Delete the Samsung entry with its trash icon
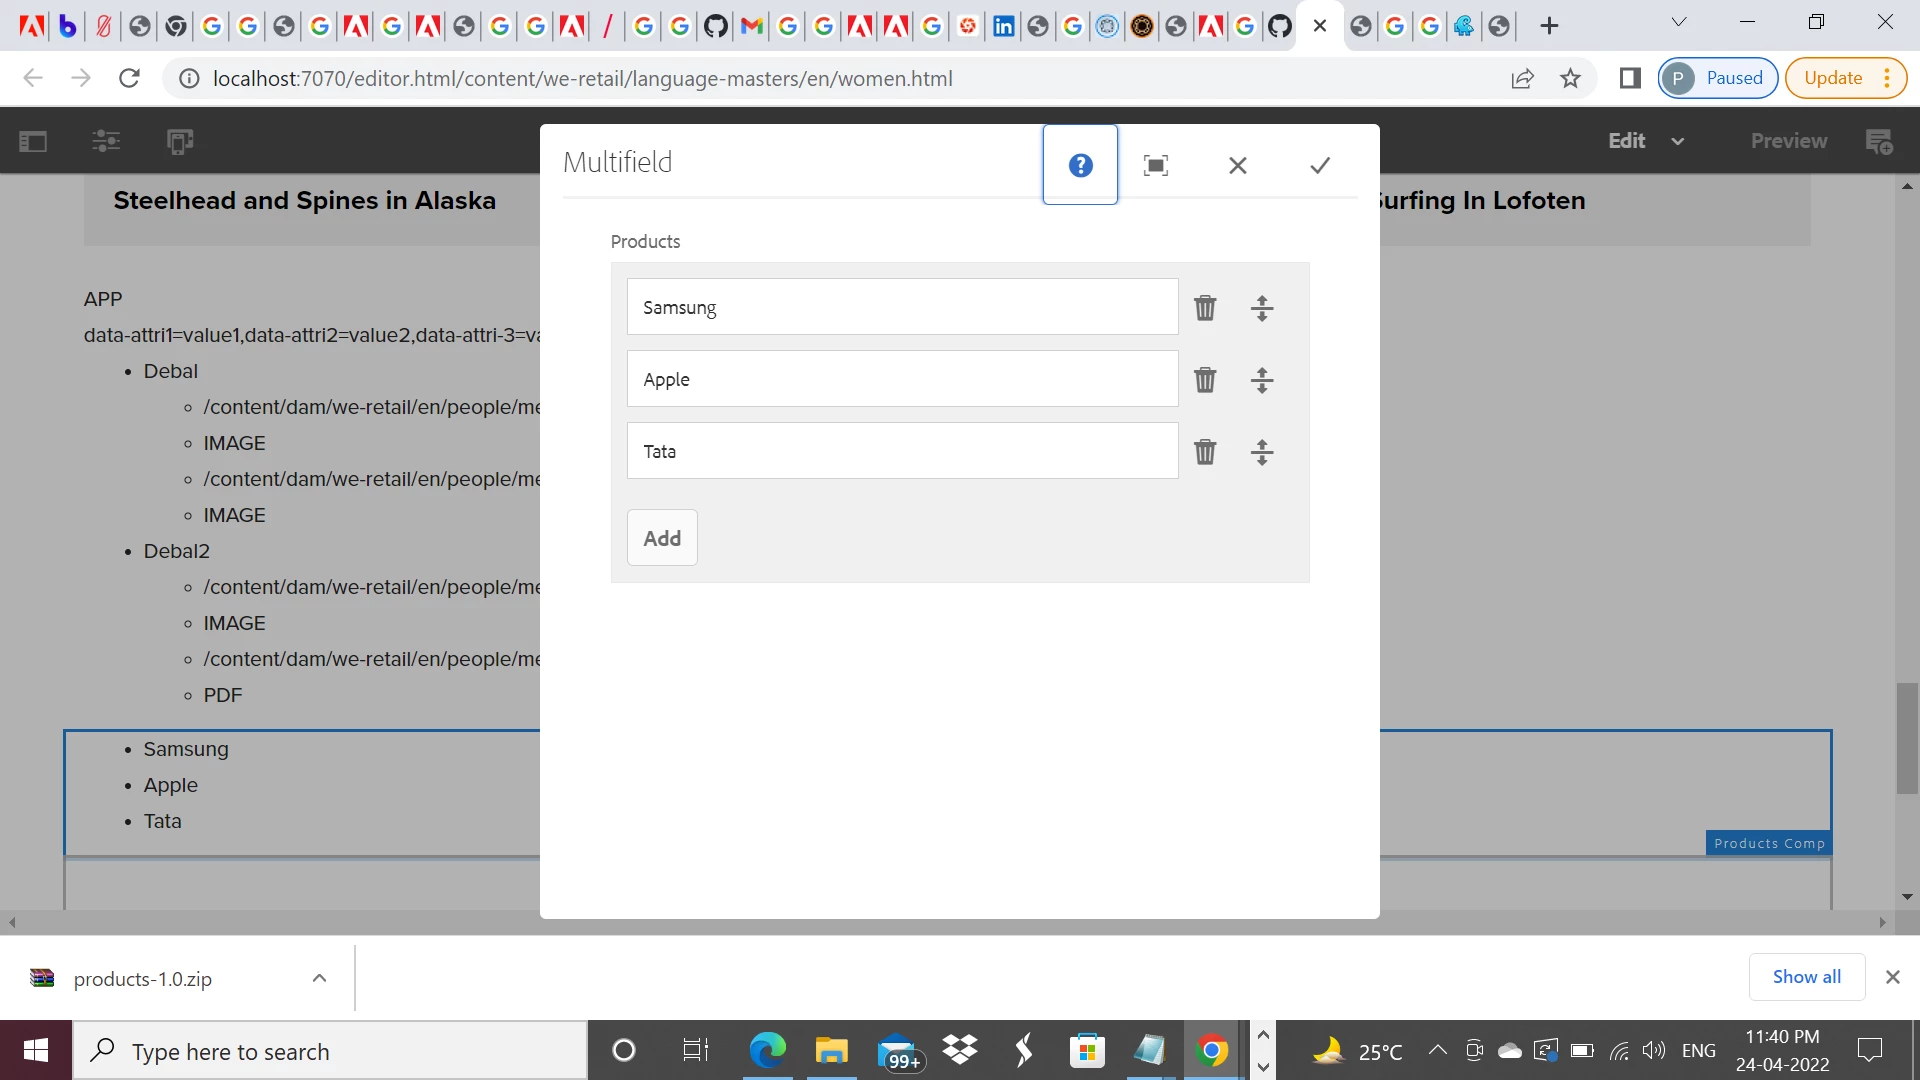The image size is (1920, 1080). click(x=1205, y=308)
